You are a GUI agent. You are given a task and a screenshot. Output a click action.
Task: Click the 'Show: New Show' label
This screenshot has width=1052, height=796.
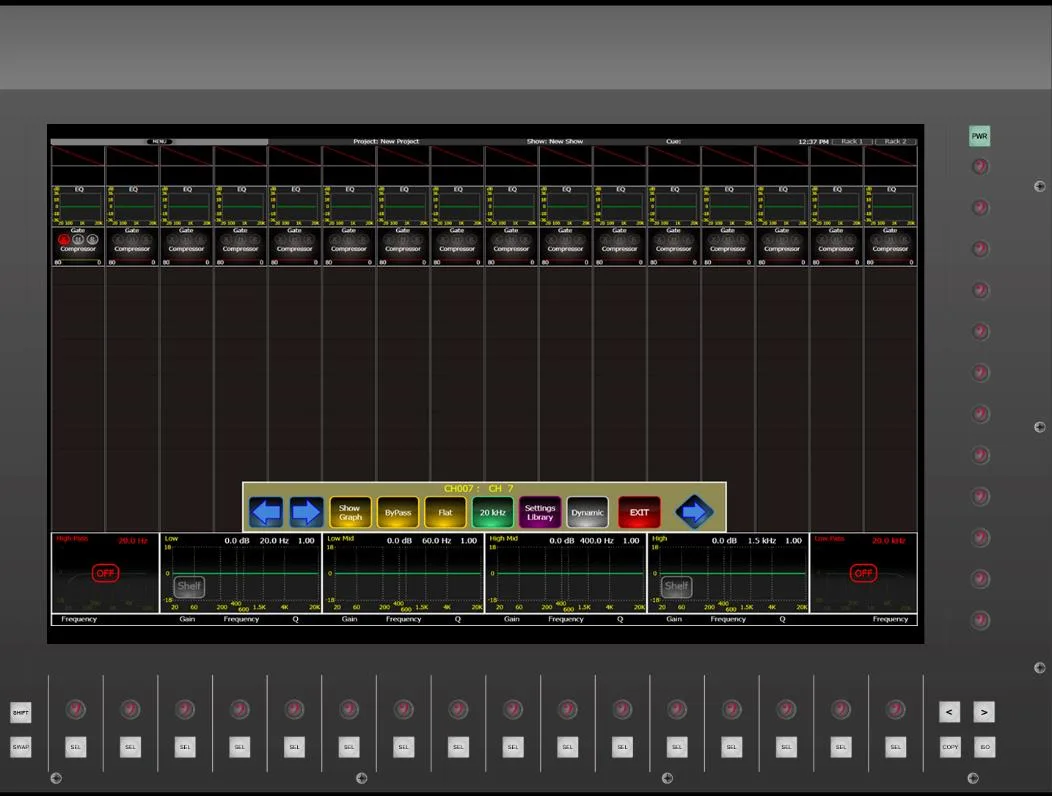(555, 142)
